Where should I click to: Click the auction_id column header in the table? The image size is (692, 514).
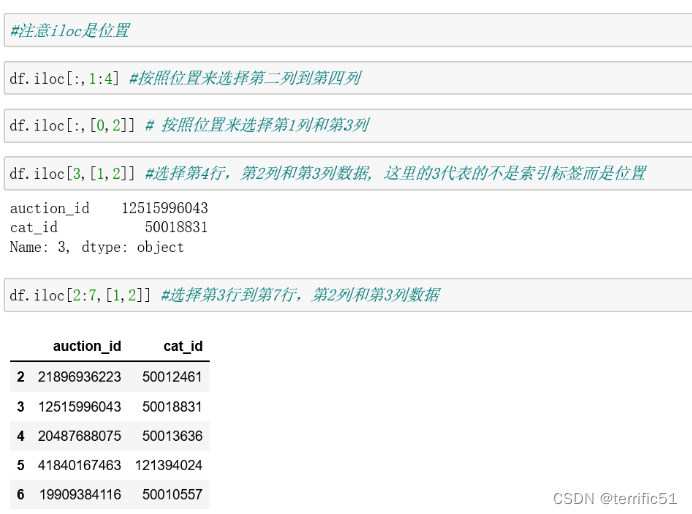click(87, 346)
